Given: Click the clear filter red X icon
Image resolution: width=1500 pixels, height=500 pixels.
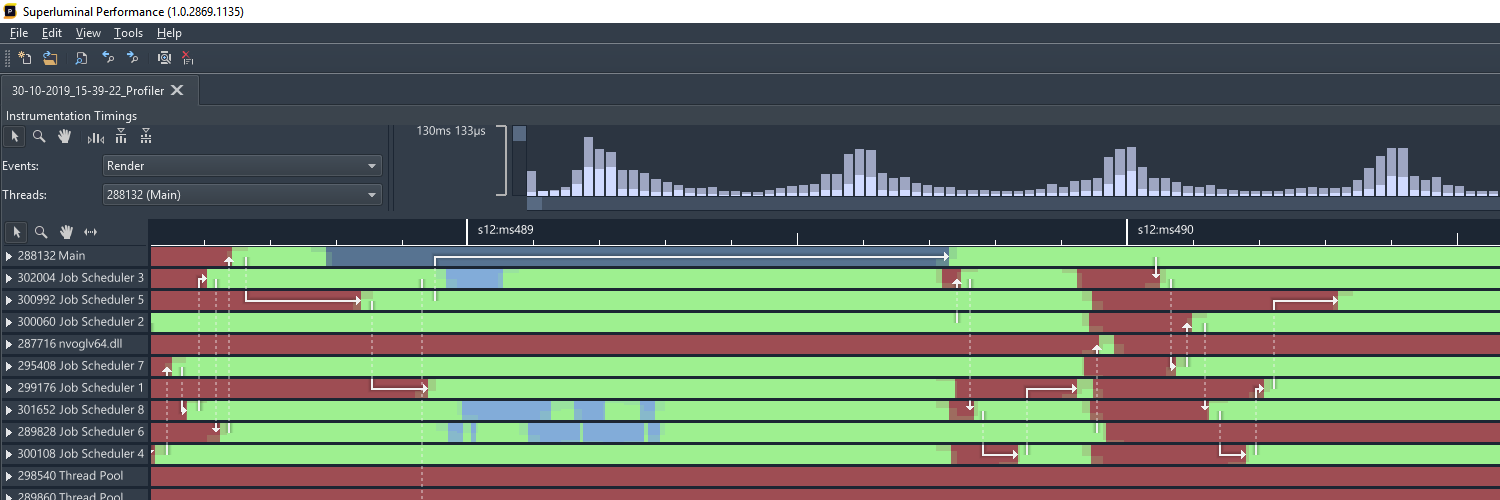Looking at the screenshot, I should click(x=188, y=58).
